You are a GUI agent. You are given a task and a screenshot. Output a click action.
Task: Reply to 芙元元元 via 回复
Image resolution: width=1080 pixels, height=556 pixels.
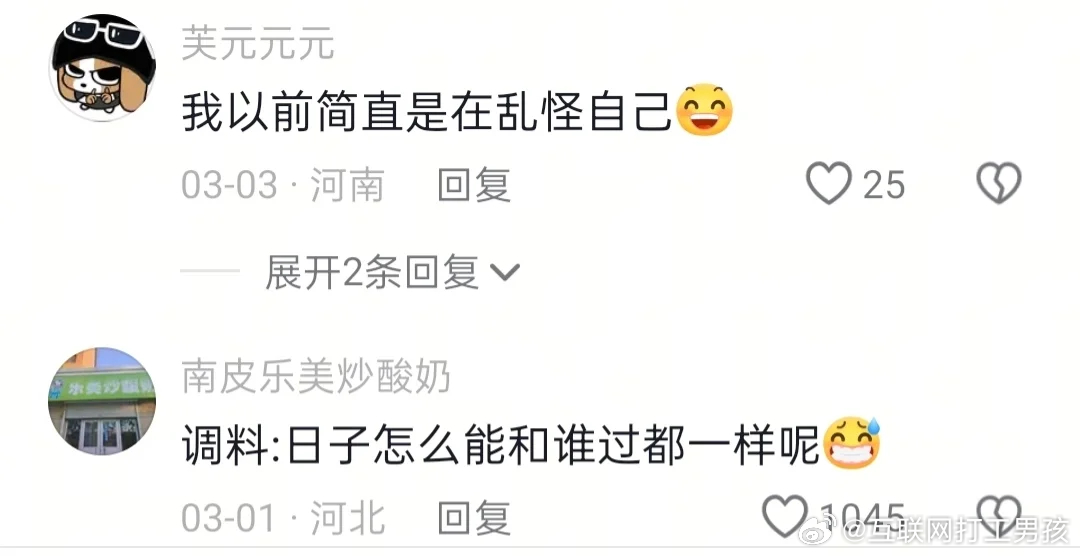tap(474, 185)
